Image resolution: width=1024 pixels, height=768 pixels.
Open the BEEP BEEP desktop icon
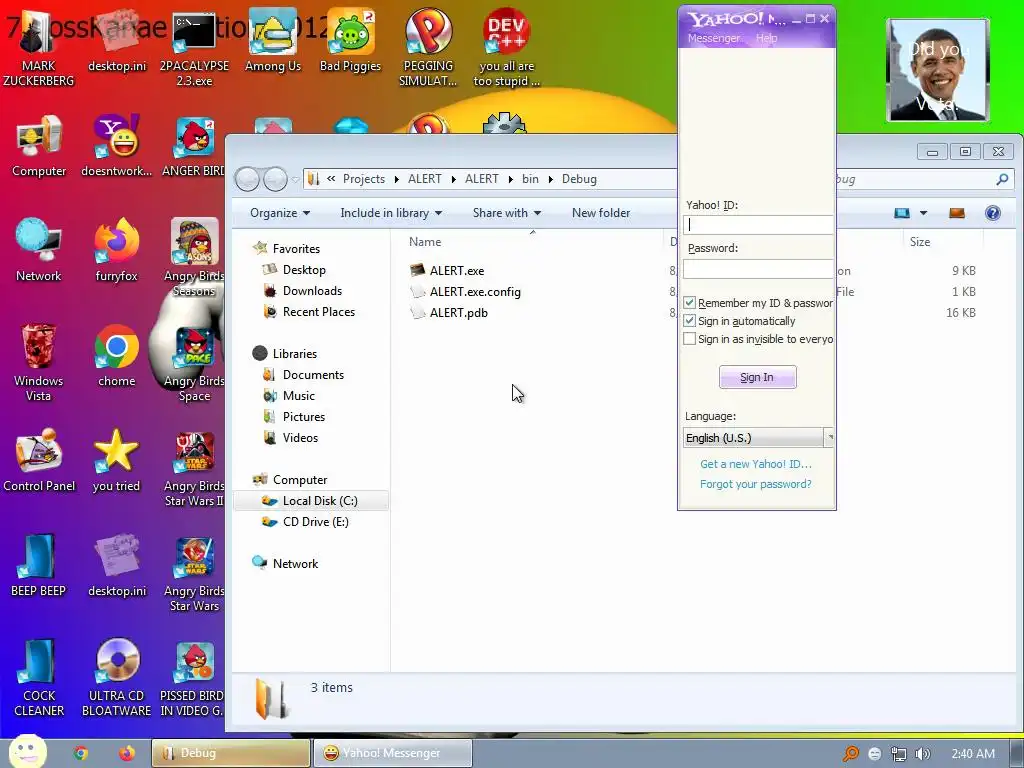pos(39,566)
